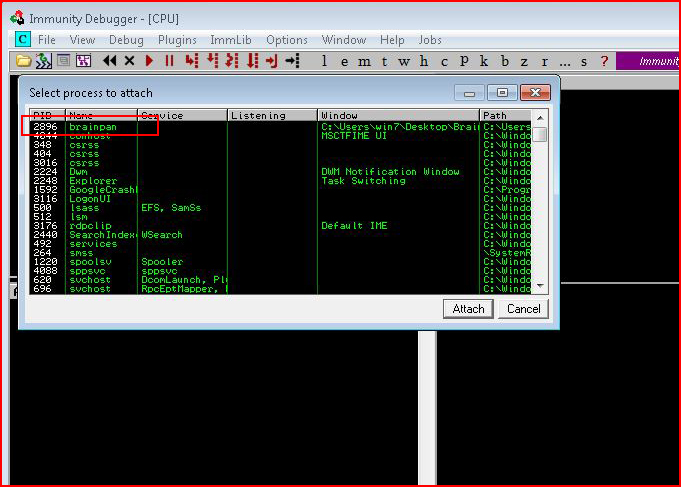
Task: Select the spoolsv process row
Action: coord(280,262)
